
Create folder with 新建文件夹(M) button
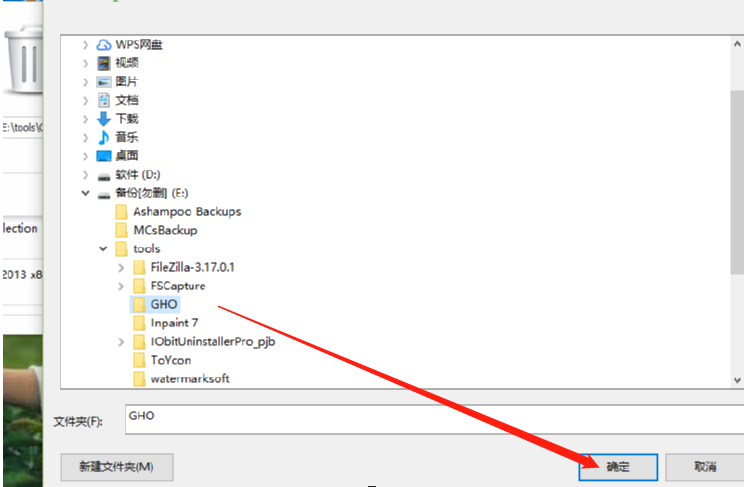coord(117,467)
